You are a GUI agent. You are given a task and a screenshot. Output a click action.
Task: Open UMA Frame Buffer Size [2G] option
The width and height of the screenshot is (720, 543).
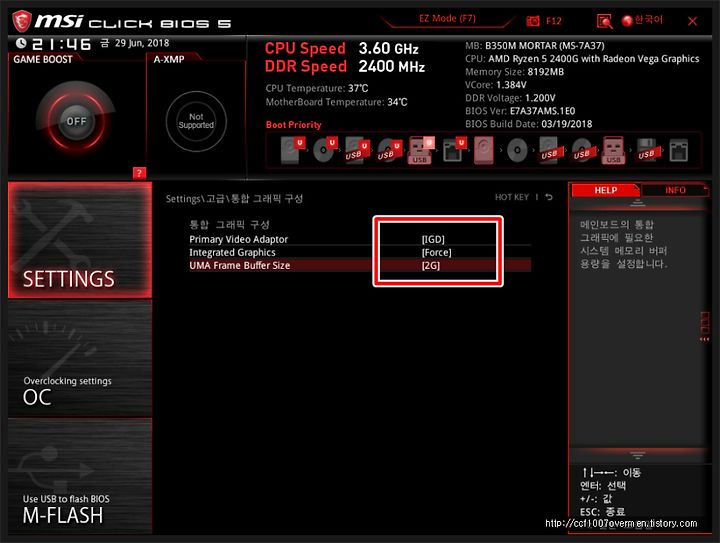click(x=360, y=265)
